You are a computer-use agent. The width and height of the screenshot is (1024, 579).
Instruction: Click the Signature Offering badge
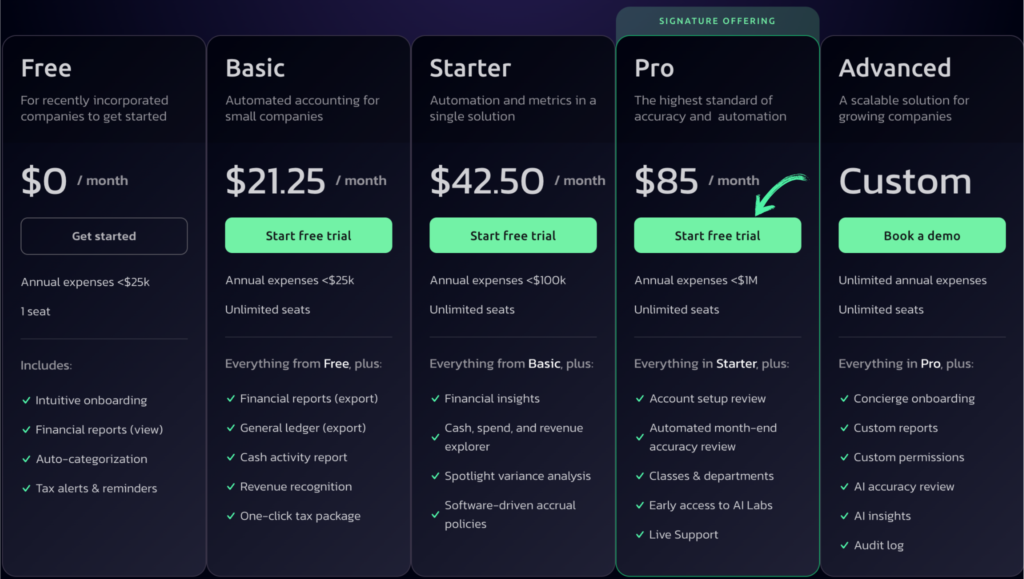point(717,21)
